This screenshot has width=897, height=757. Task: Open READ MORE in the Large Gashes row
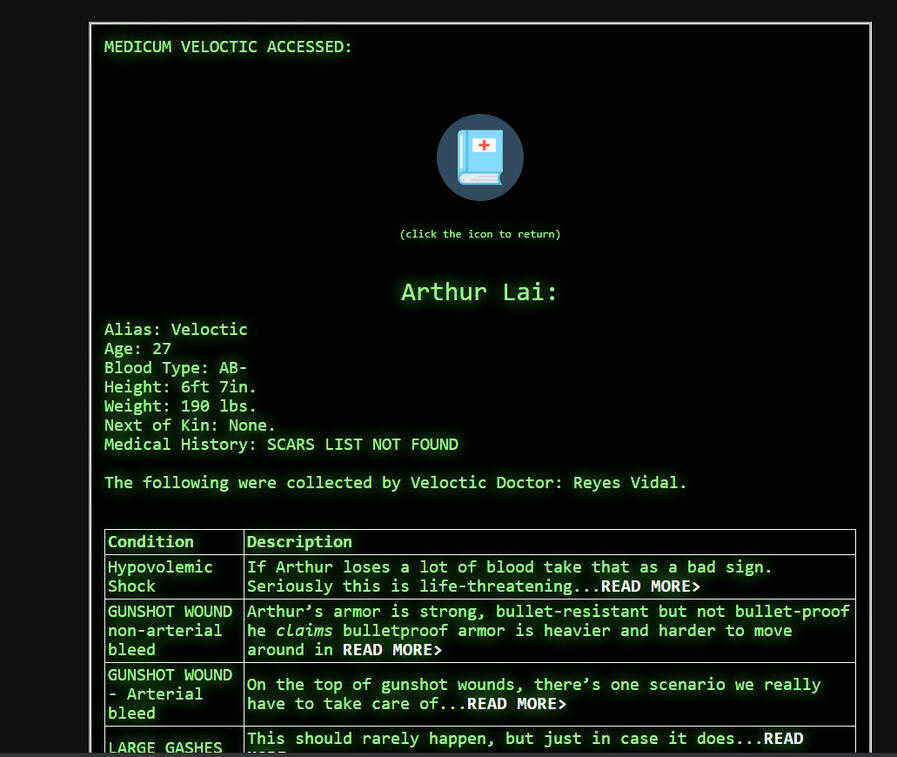[783, 739]
